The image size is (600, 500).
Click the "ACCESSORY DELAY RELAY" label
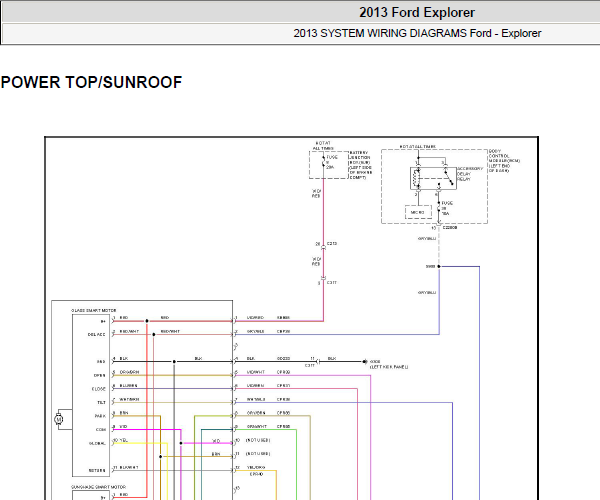470,174
